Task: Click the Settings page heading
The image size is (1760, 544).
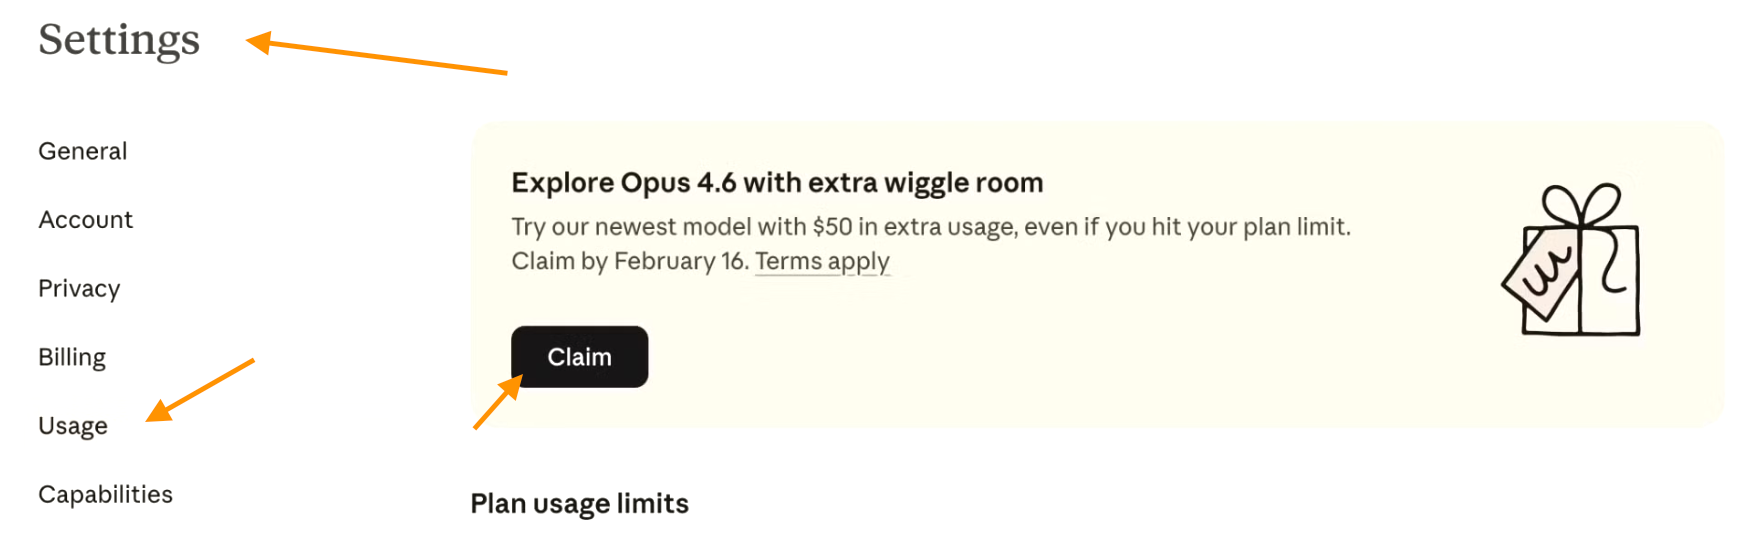Action: click(119, 40)
